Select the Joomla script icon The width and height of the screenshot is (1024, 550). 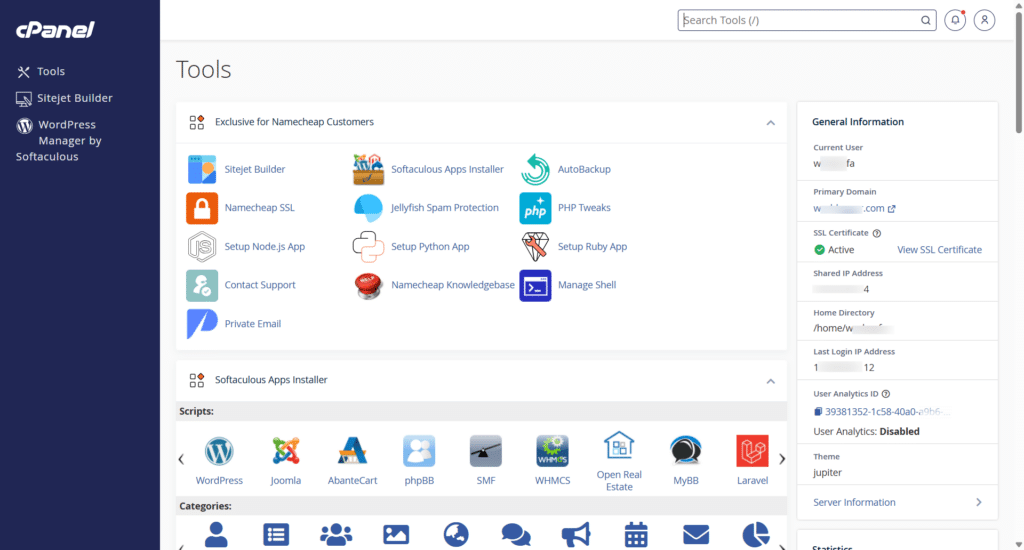tap(285, 451)
